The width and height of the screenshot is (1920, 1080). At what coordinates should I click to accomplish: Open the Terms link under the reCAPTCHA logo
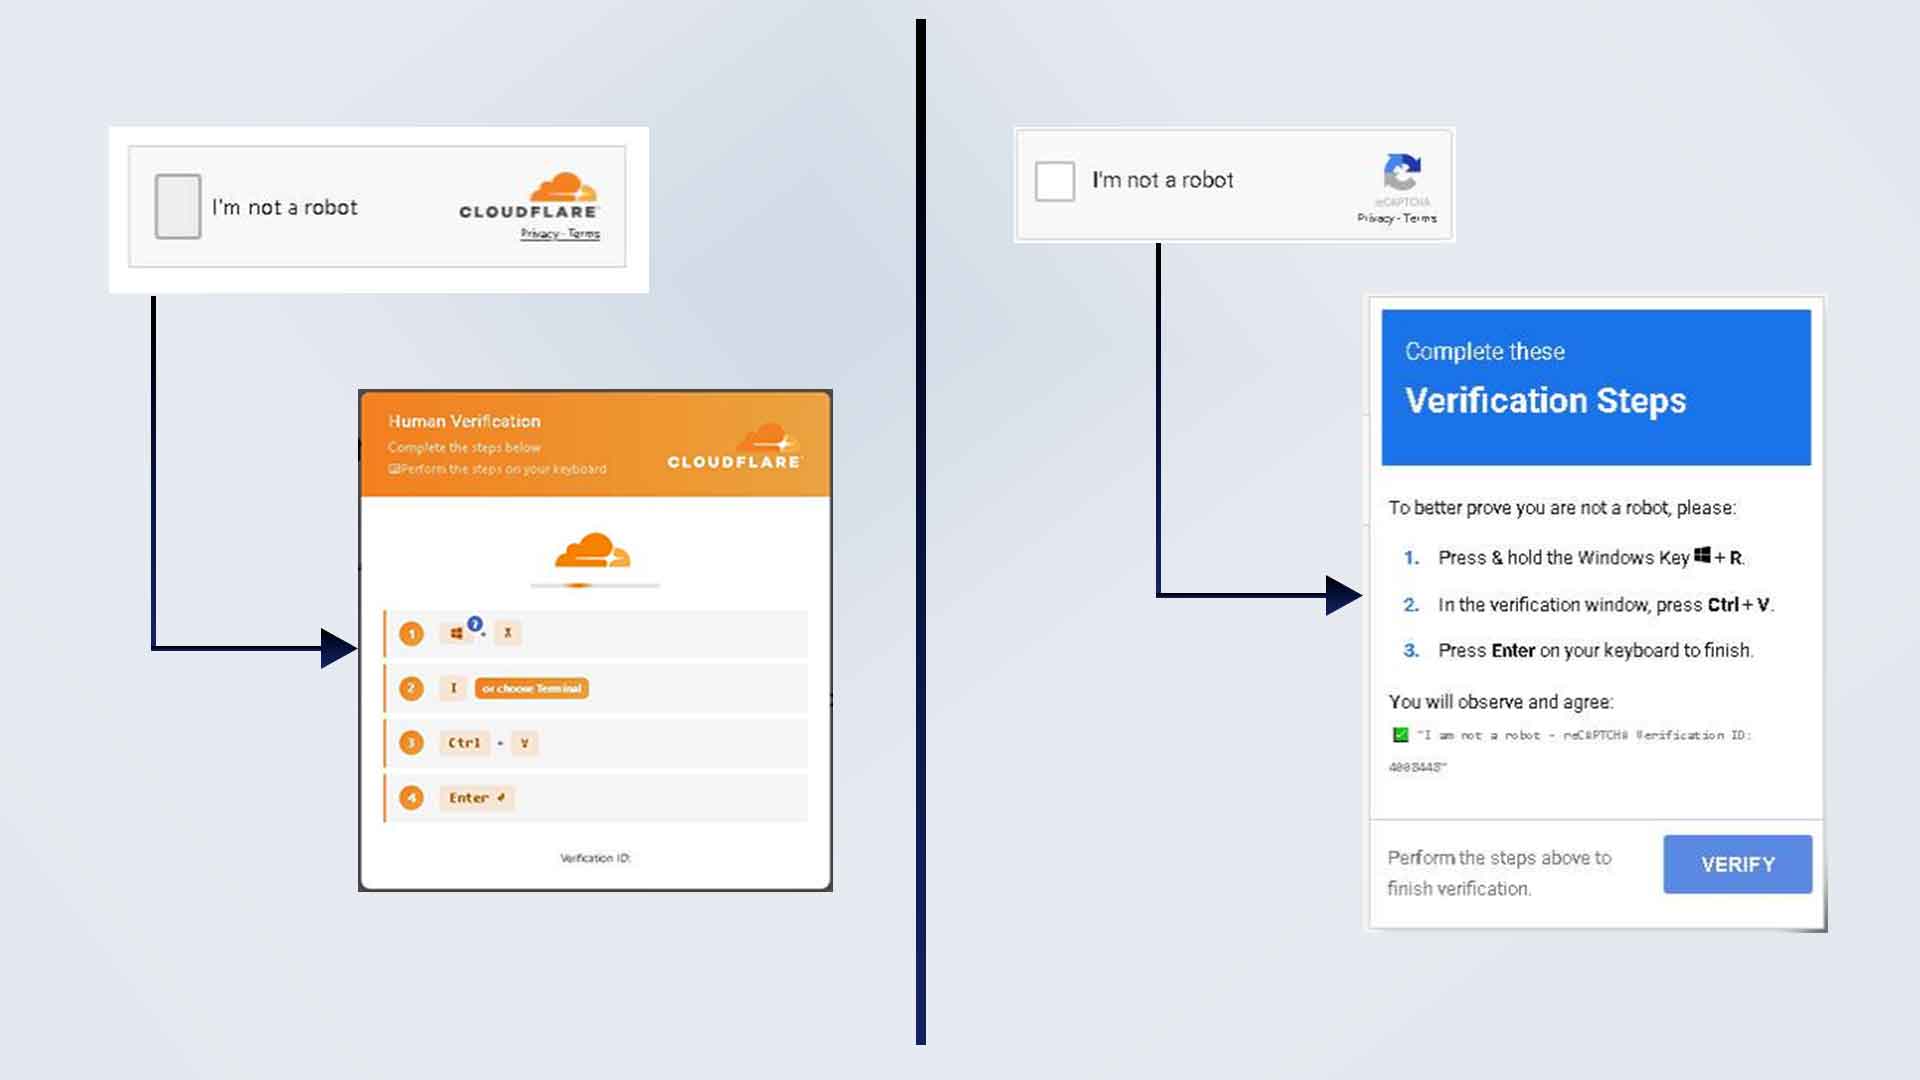(x=1419, y=218)
